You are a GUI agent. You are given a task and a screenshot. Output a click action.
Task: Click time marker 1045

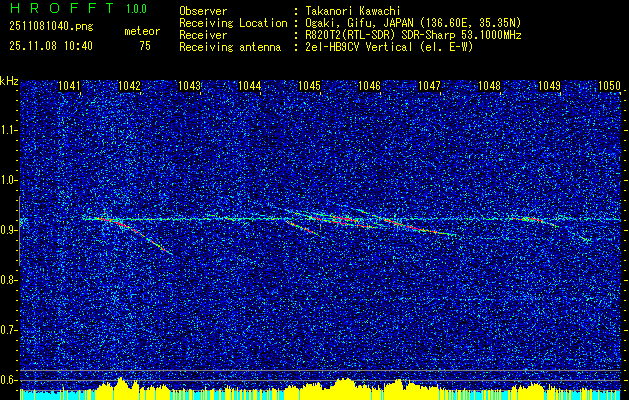(x=310, y=86)
